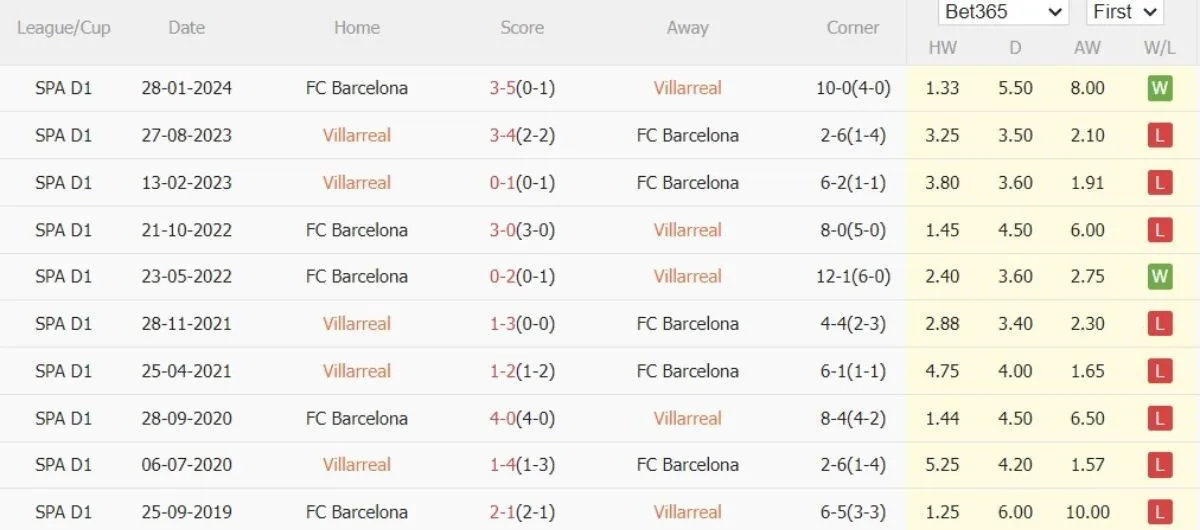Screen dimensions: 1200x530
Task: Click the HW odds column header
Action: click(942, 47)
